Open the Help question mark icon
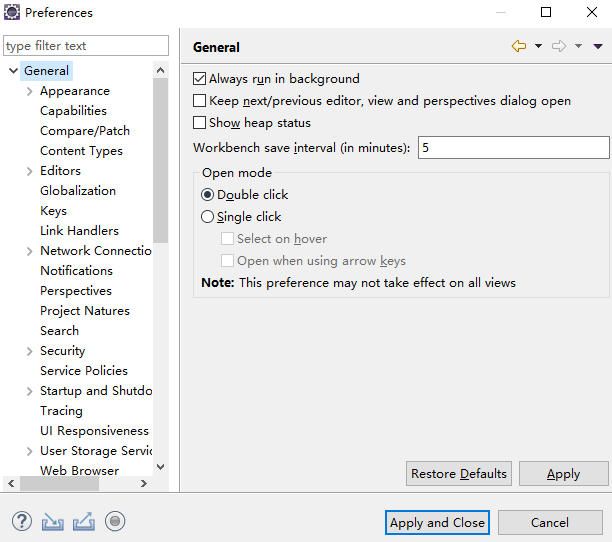Viewport: 612px width, 542px height. [x=22, y=521]
